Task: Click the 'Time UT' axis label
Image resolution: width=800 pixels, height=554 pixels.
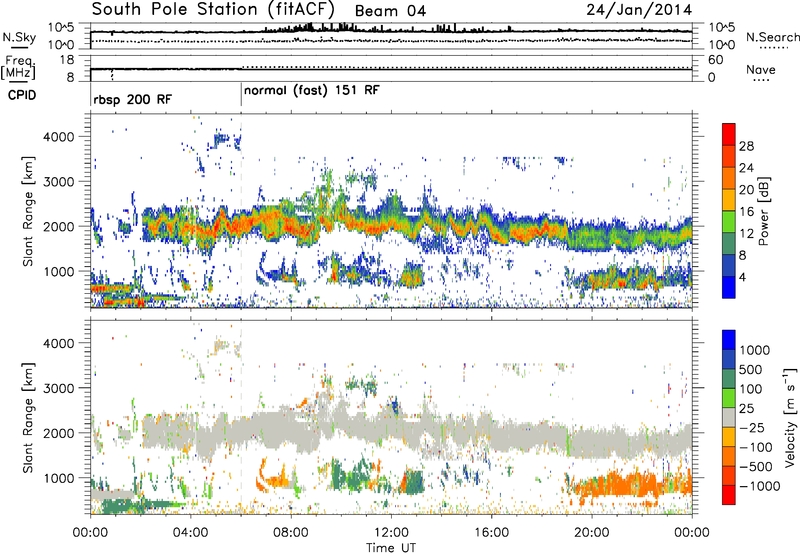Action: point(391,547)
